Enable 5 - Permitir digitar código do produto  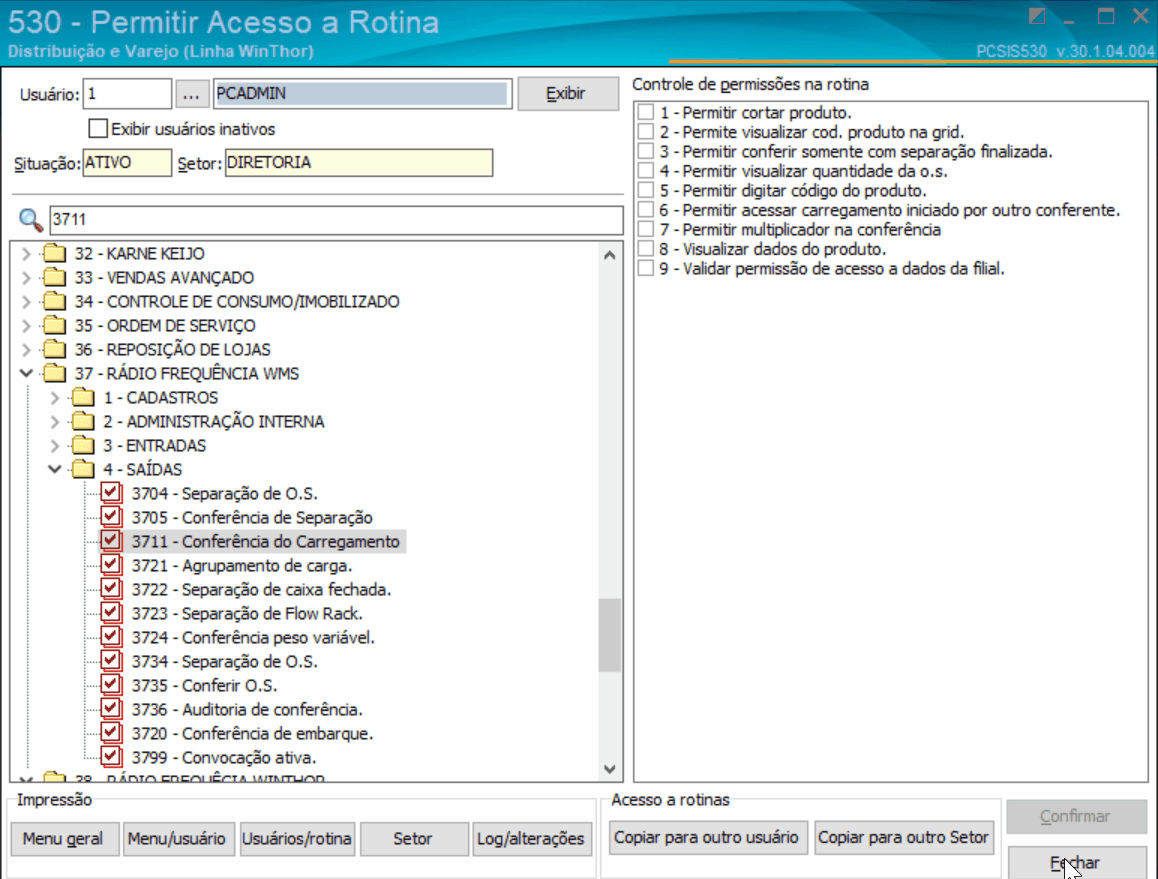(646, 191)
